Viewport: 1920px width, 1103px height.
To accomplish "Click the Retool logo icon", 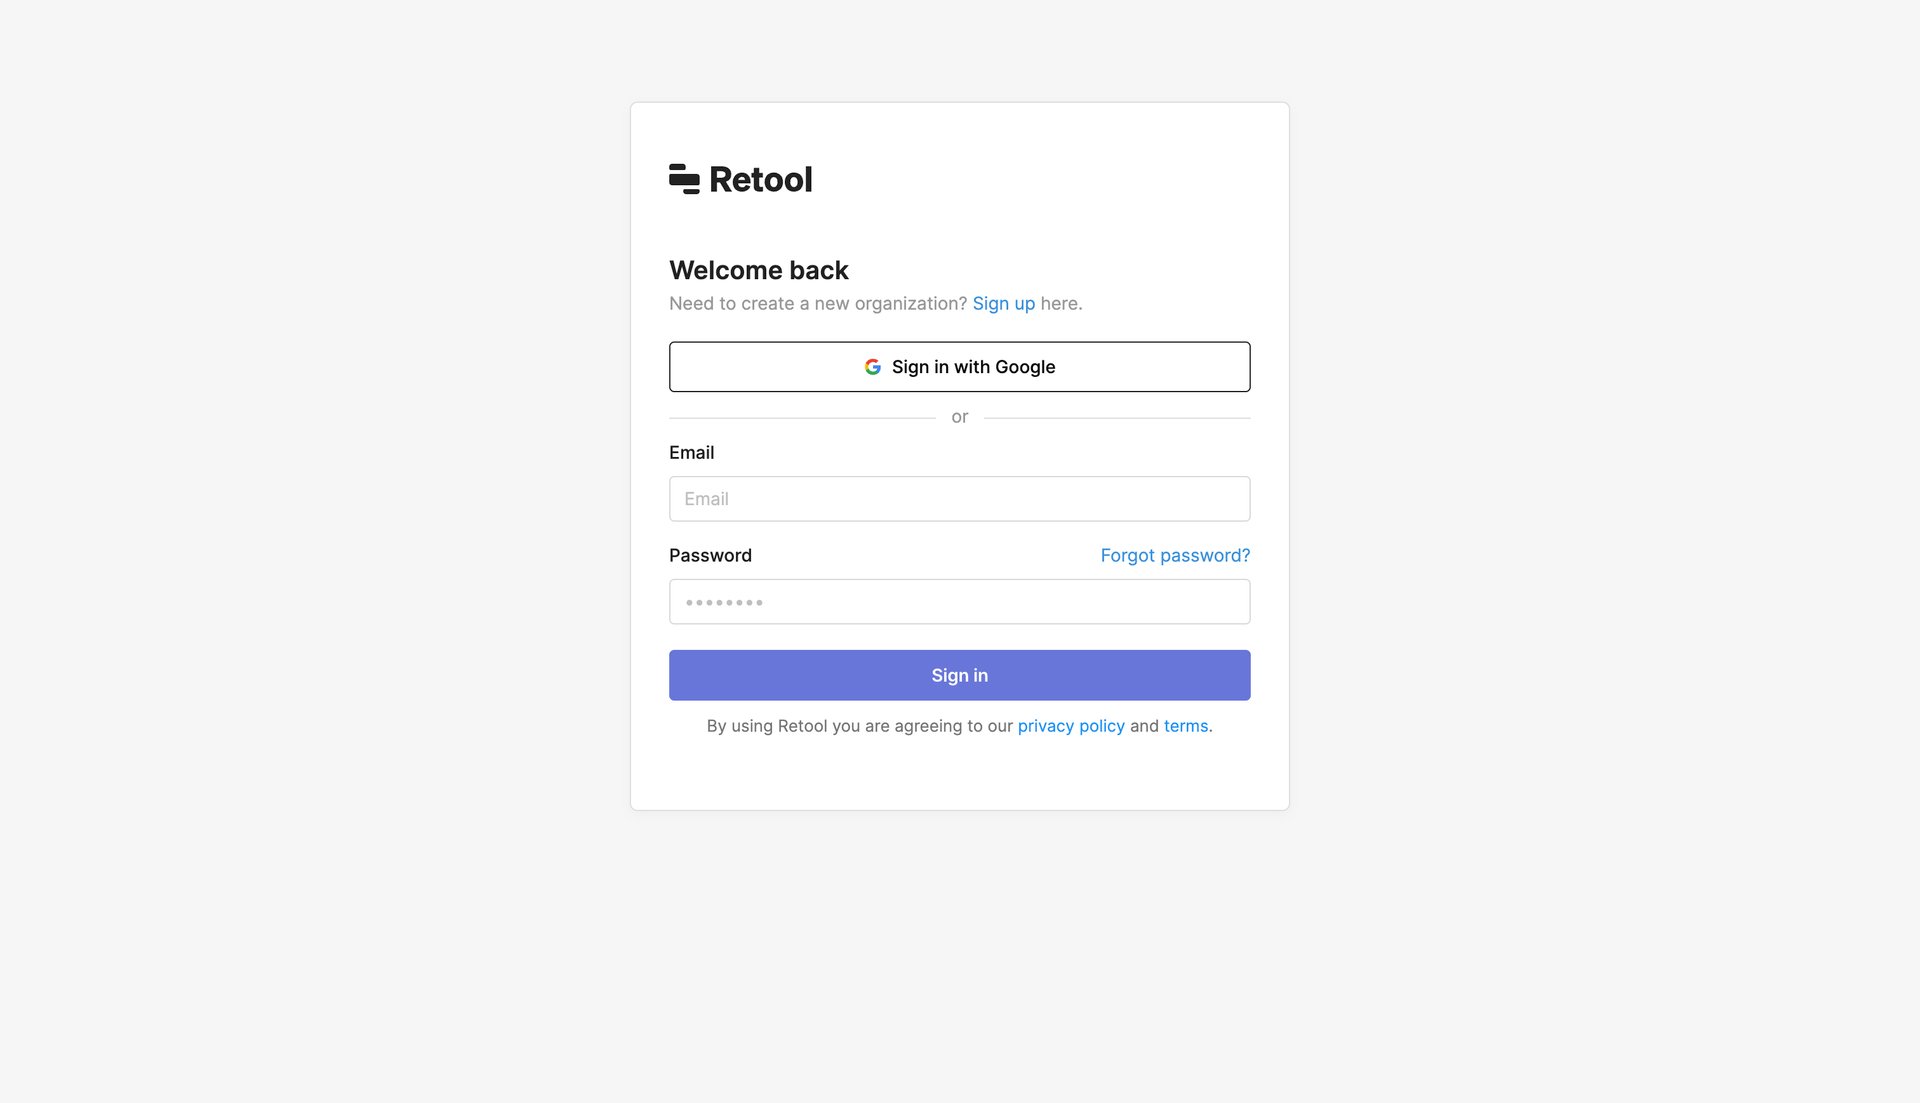I will (683, 179).
